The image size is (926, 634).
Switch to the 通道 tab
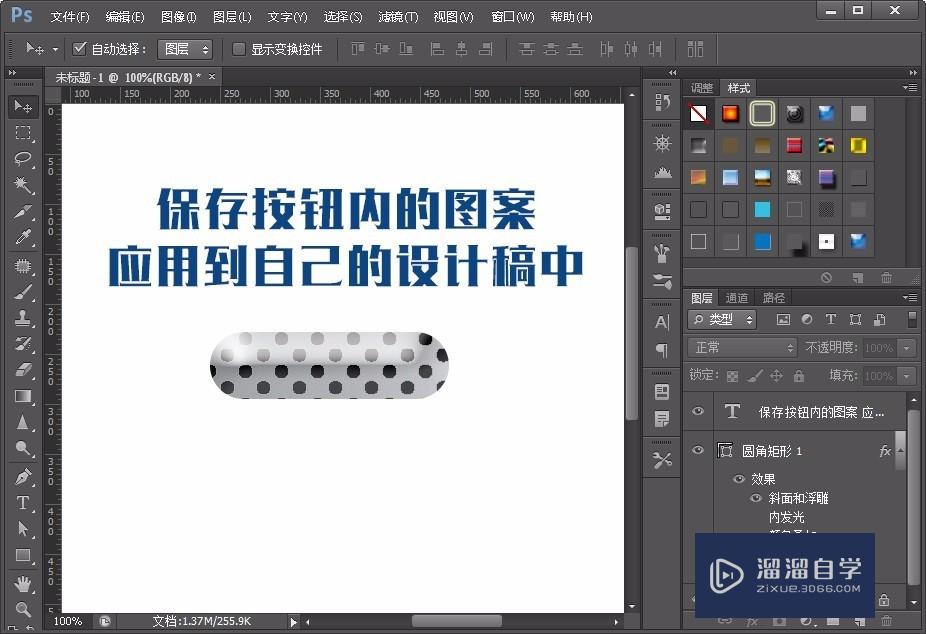[x=737, y=298]
